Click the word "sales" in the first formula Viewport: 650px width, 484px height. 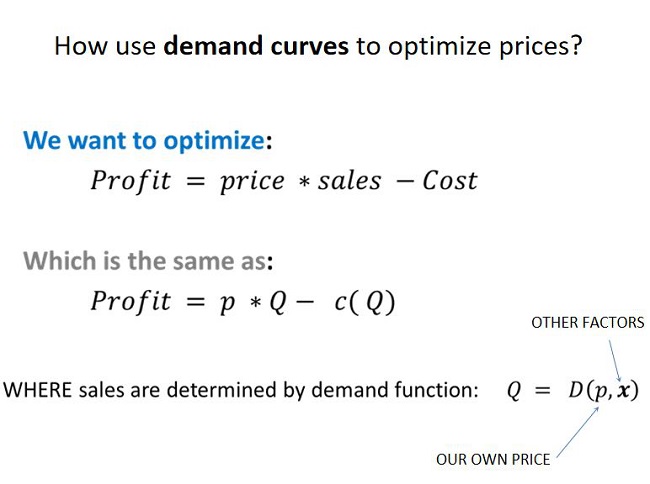(x=350, y=181)
